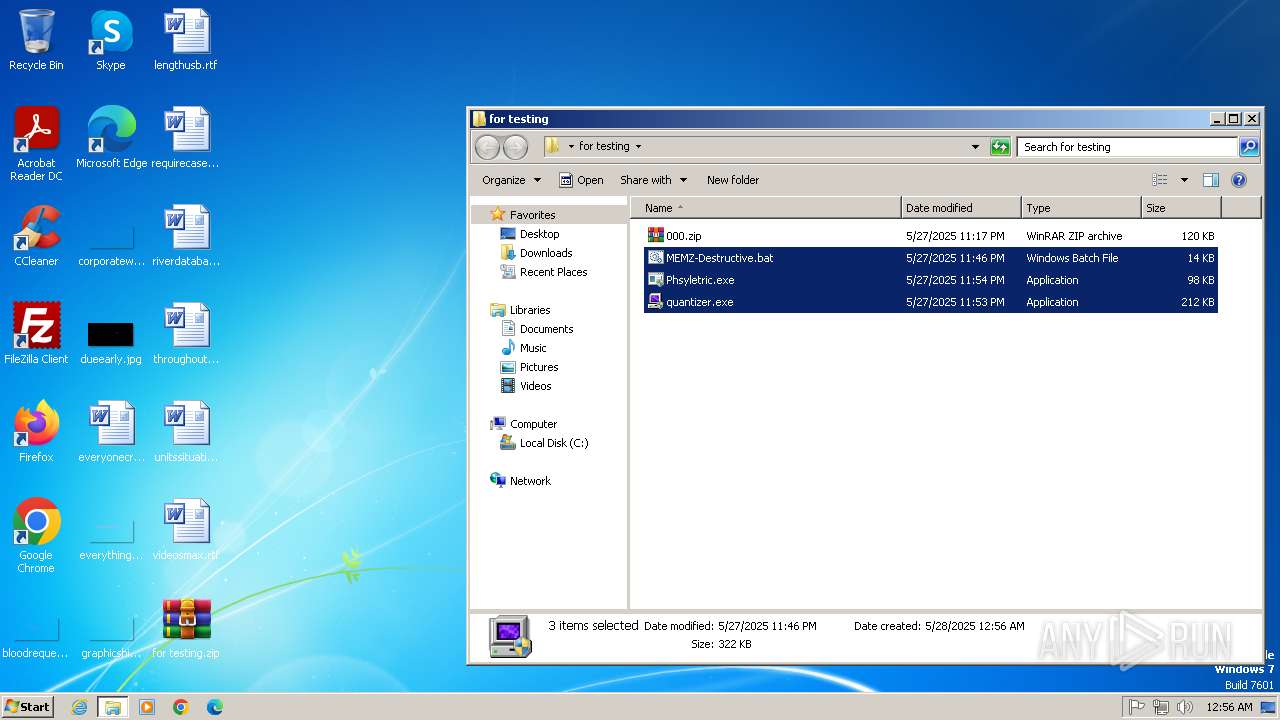Click the Windows Media Player taskbar icon
1280x720 pixels.
[x=147, y=707]
